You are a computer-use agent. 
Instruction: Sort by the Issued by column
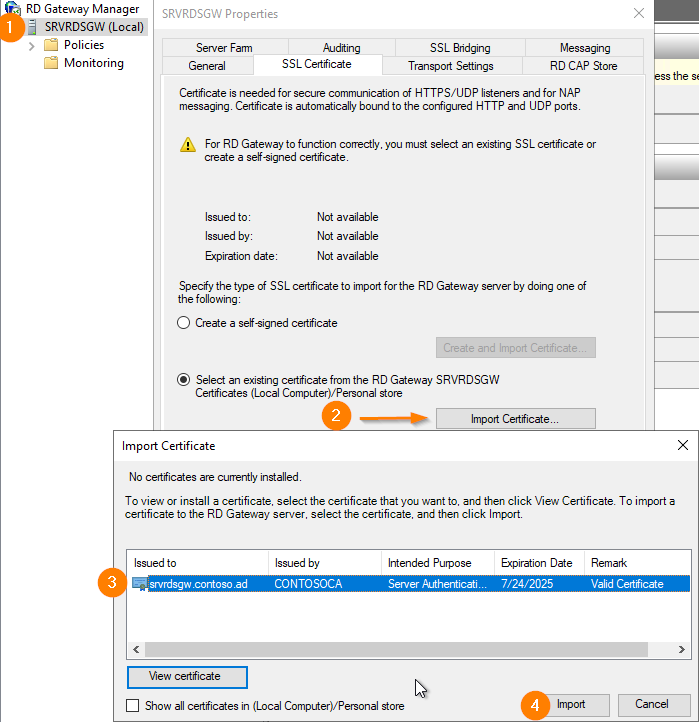pyautogui.click(x=325, y=563)
